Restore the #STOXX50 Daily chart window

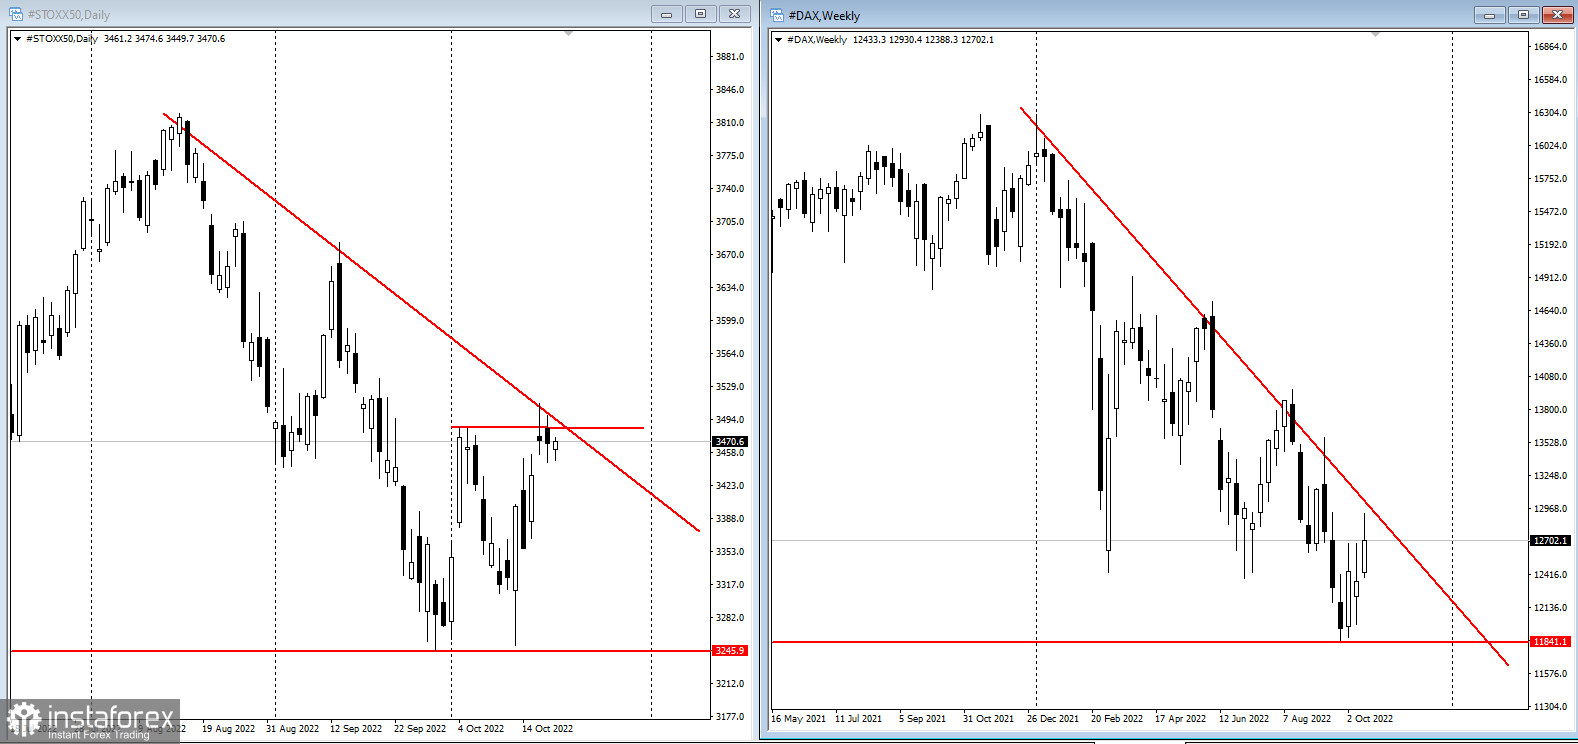coord(700,14)
